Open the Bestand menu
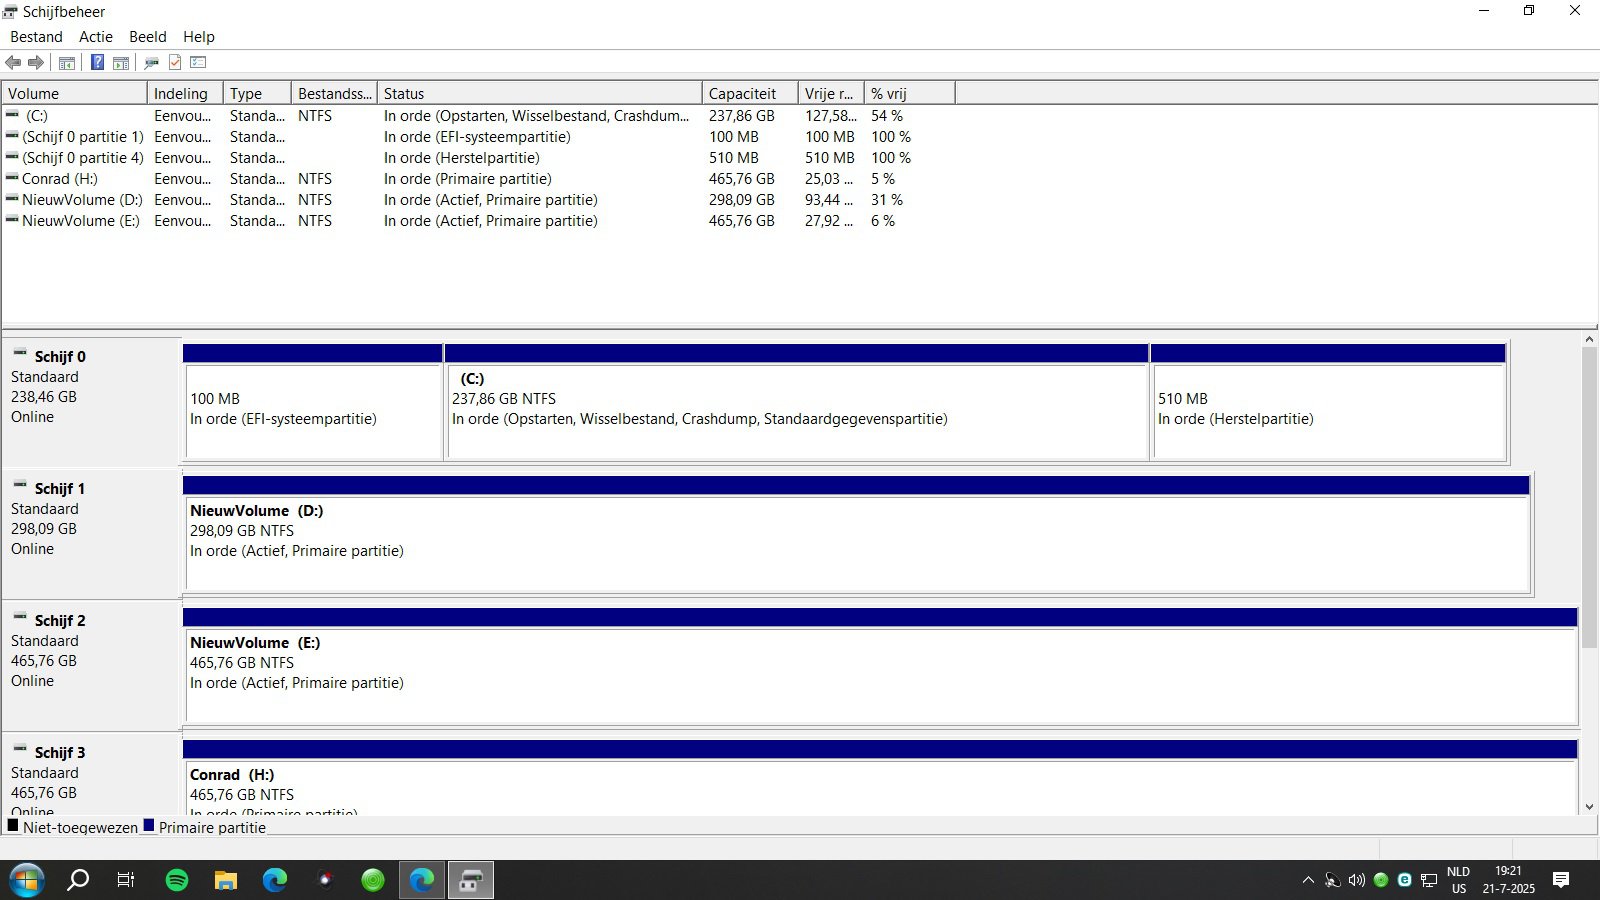This screenshot has width=1600, height=900. coord(36,37)
